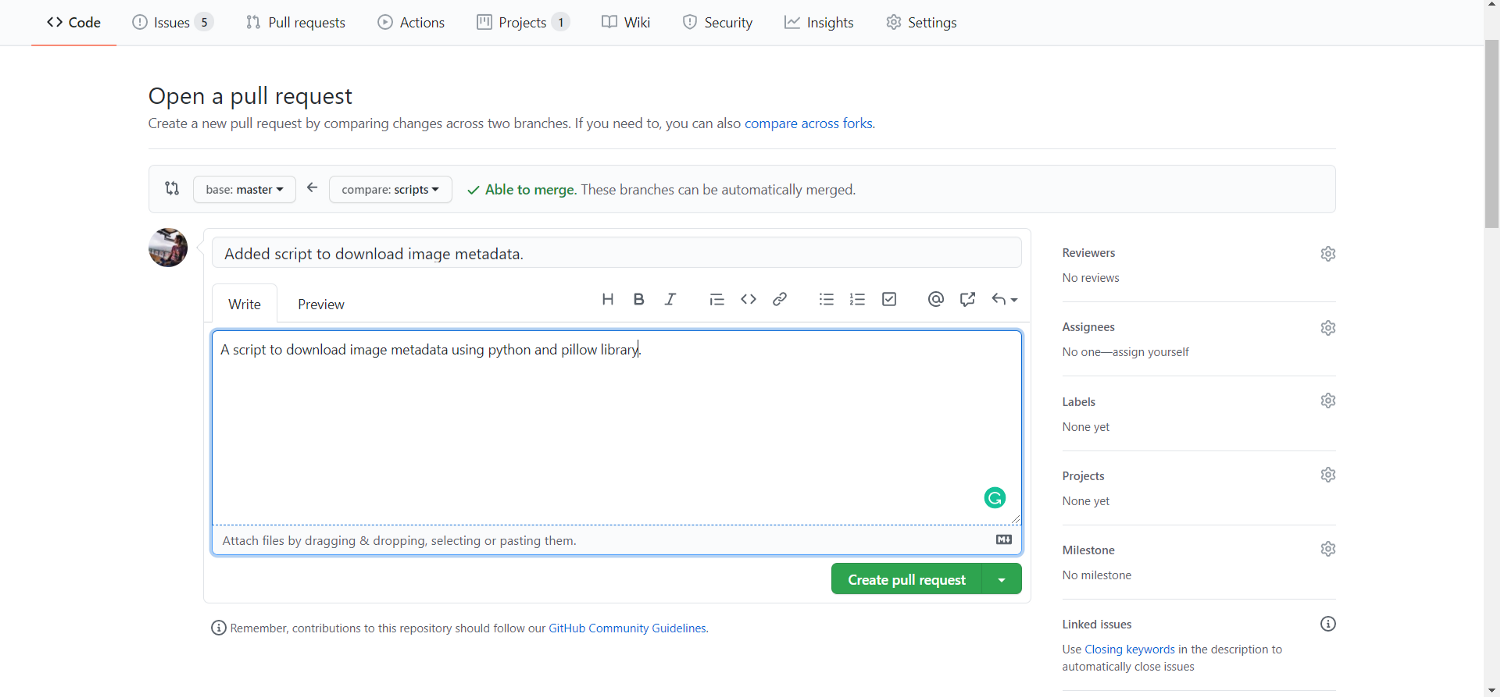Reference an issue or pull request
Screen dimensions: 1500x697
click(x=967, y=299)
